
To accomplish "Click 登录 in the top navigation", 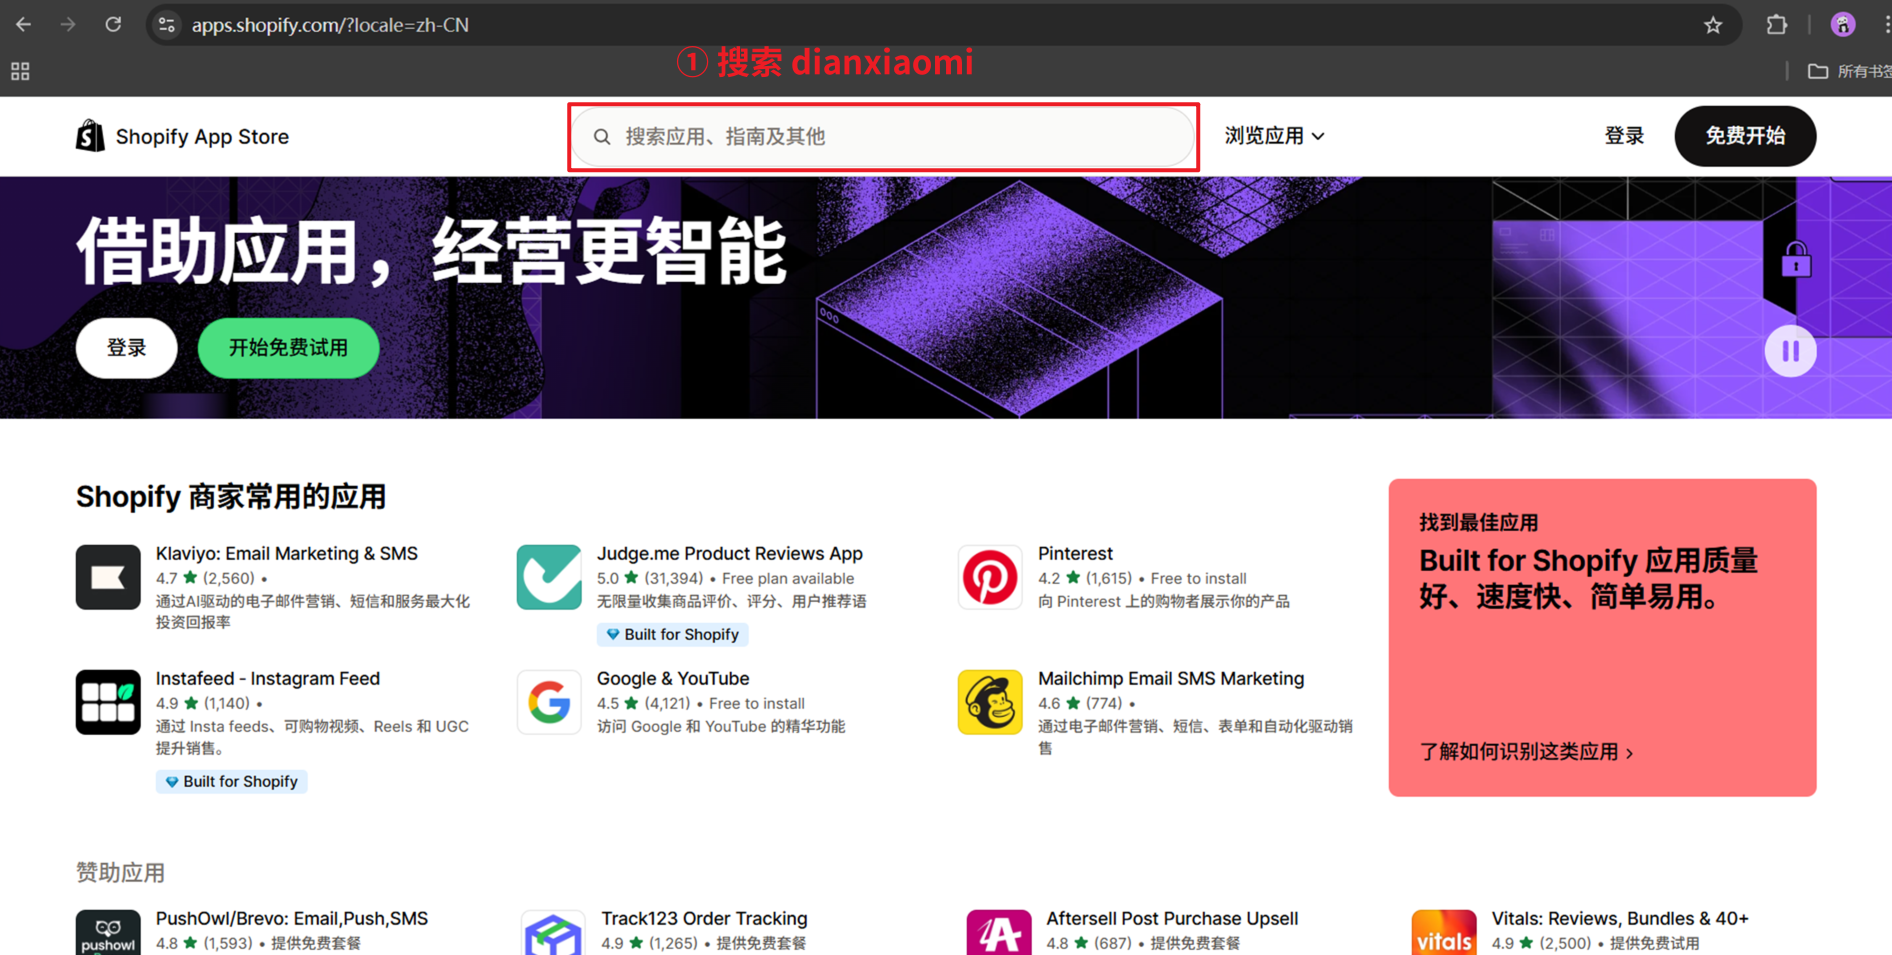I will coord(1623,136).
